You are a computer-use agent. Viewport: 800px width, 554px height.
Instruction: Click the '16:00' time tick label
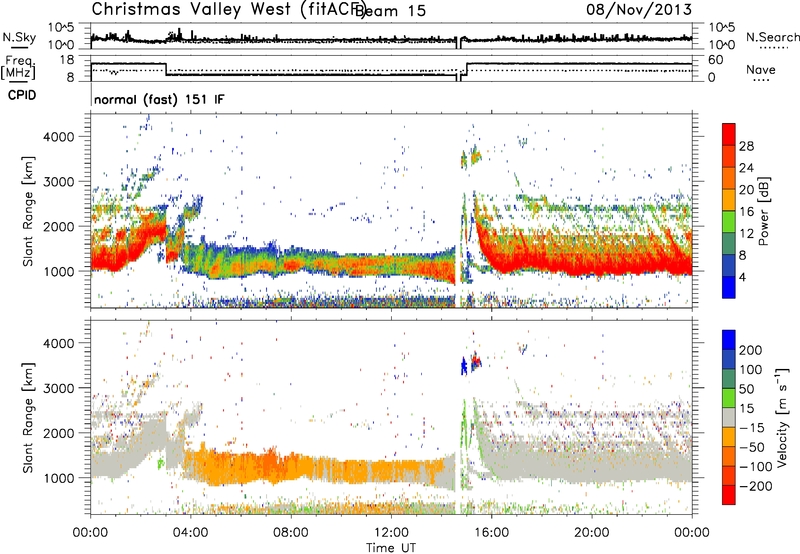point(491,533)
